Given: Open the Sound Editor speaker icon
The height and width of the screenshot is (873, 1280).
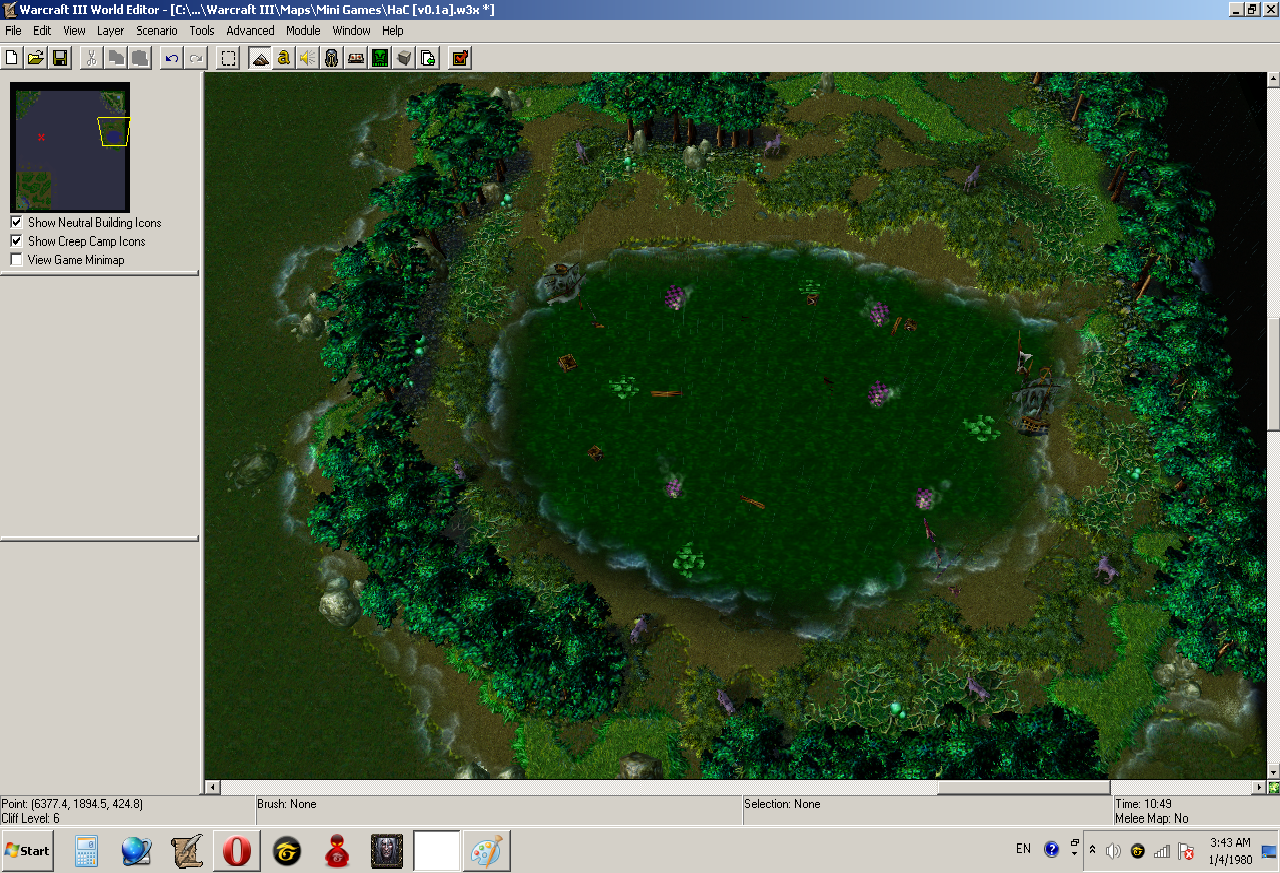Looking at the screenshot, I should (307, 58).
